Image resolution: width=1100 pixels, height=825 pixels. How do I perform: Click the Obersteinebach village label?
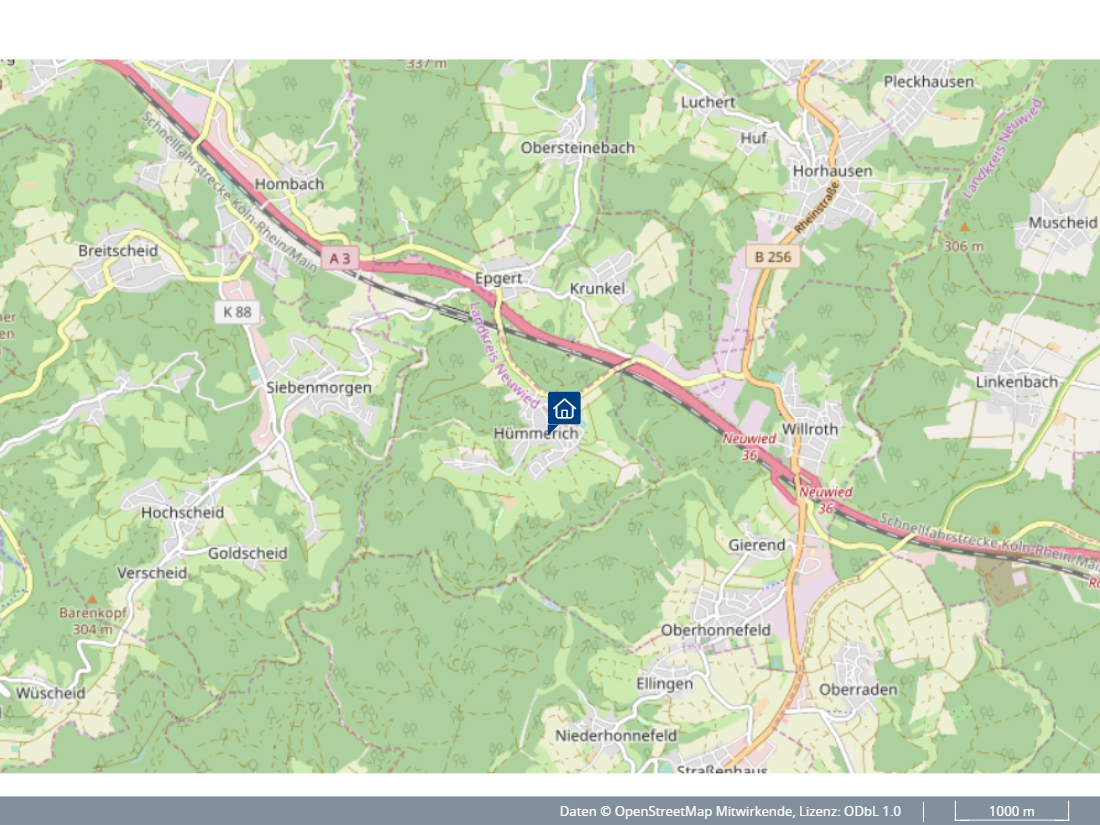tap(577, 148)
